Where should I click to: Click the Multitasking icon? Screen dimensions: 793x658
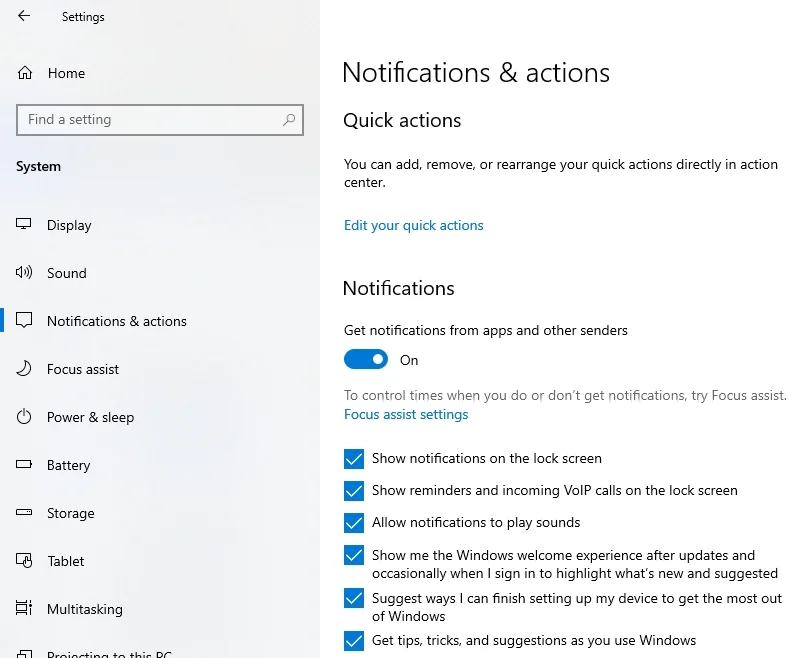24,608
